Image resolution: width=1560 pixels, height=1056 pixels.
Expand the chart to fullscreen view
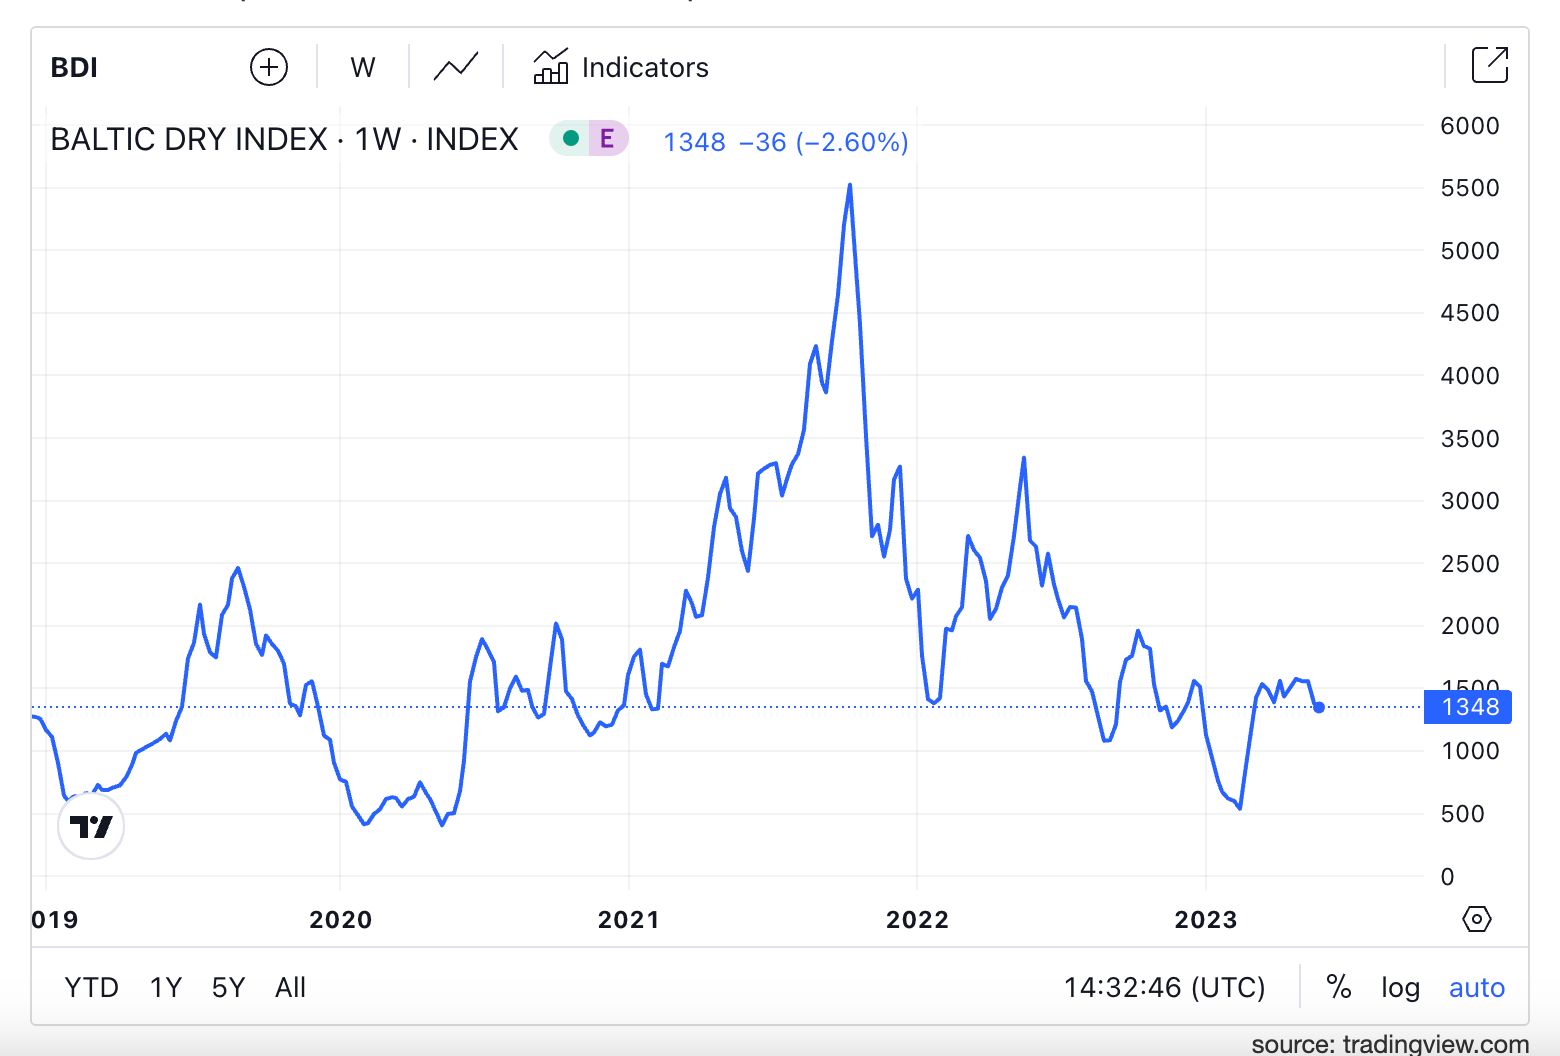[x=1491, y=64]
